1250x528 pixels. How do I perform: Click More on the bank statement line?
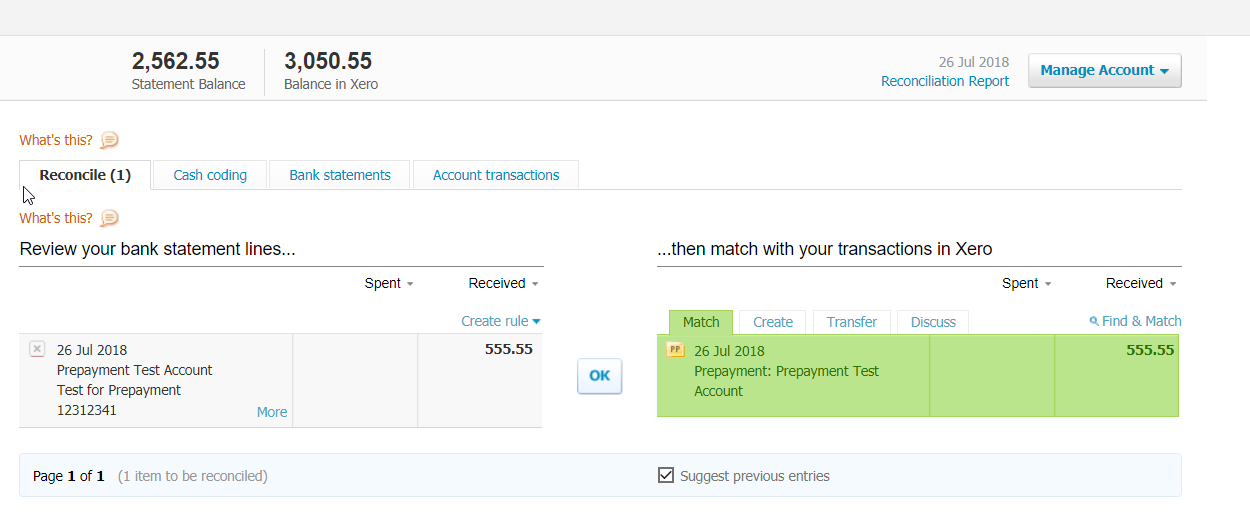pos(271,412)
